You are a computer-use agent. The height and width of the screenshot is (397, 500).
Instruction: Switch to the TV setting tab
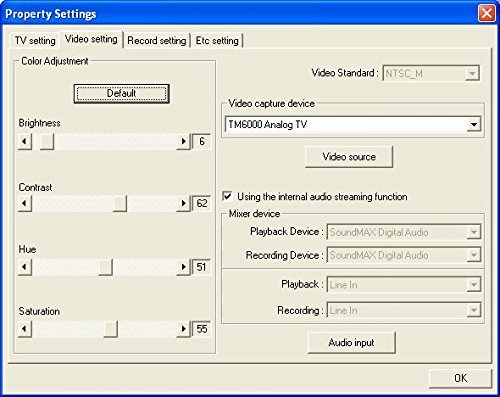pos(35,41)
